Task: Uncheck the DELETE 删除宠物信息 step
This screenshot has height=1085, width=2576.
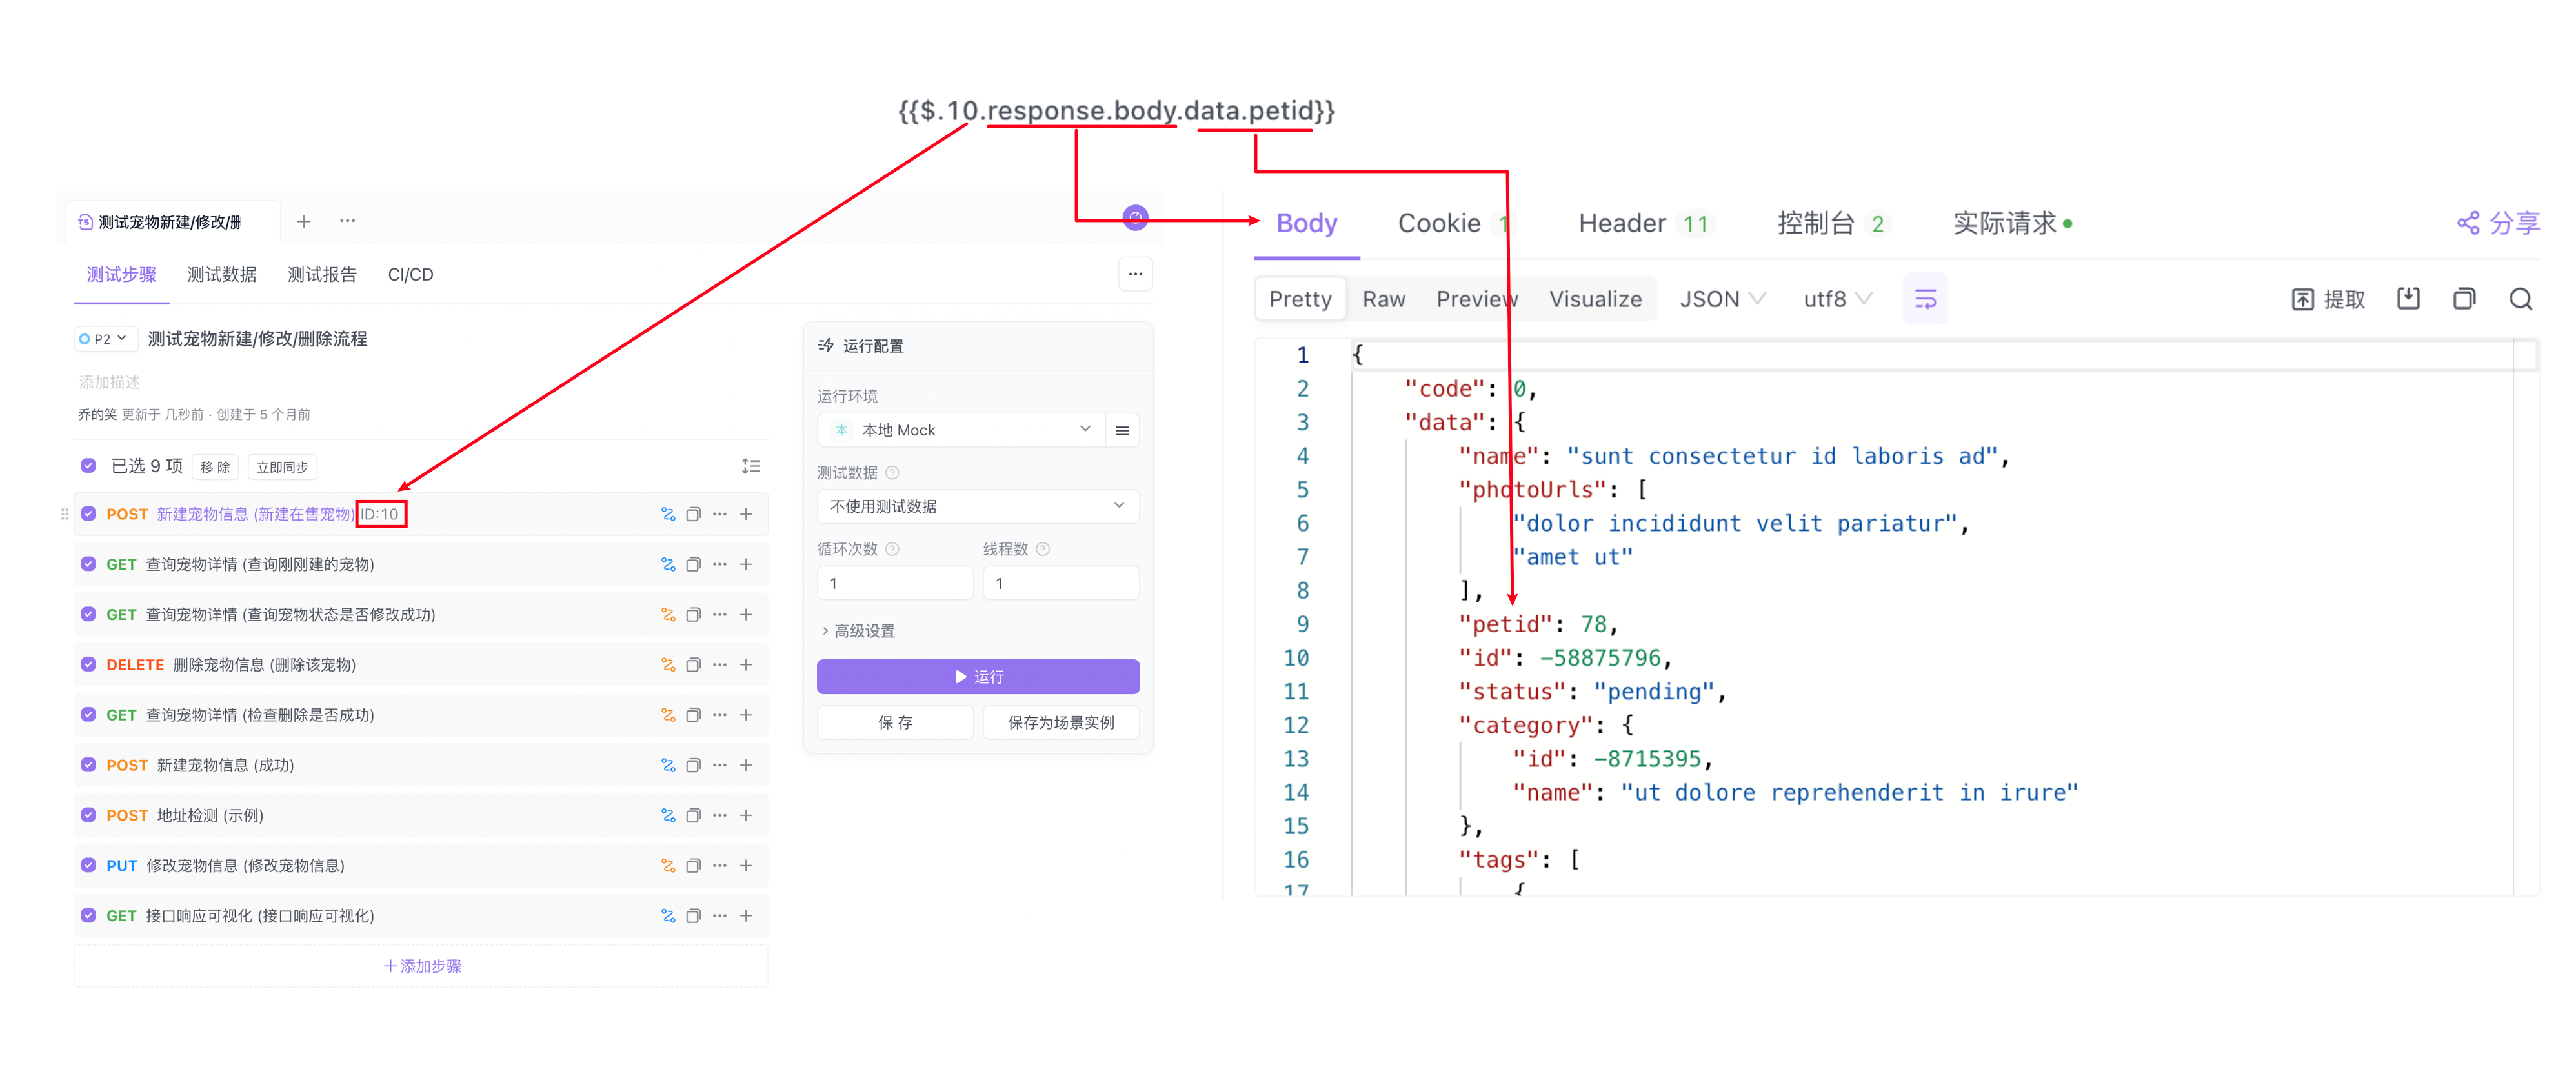Action: click(x=89, y=665)
